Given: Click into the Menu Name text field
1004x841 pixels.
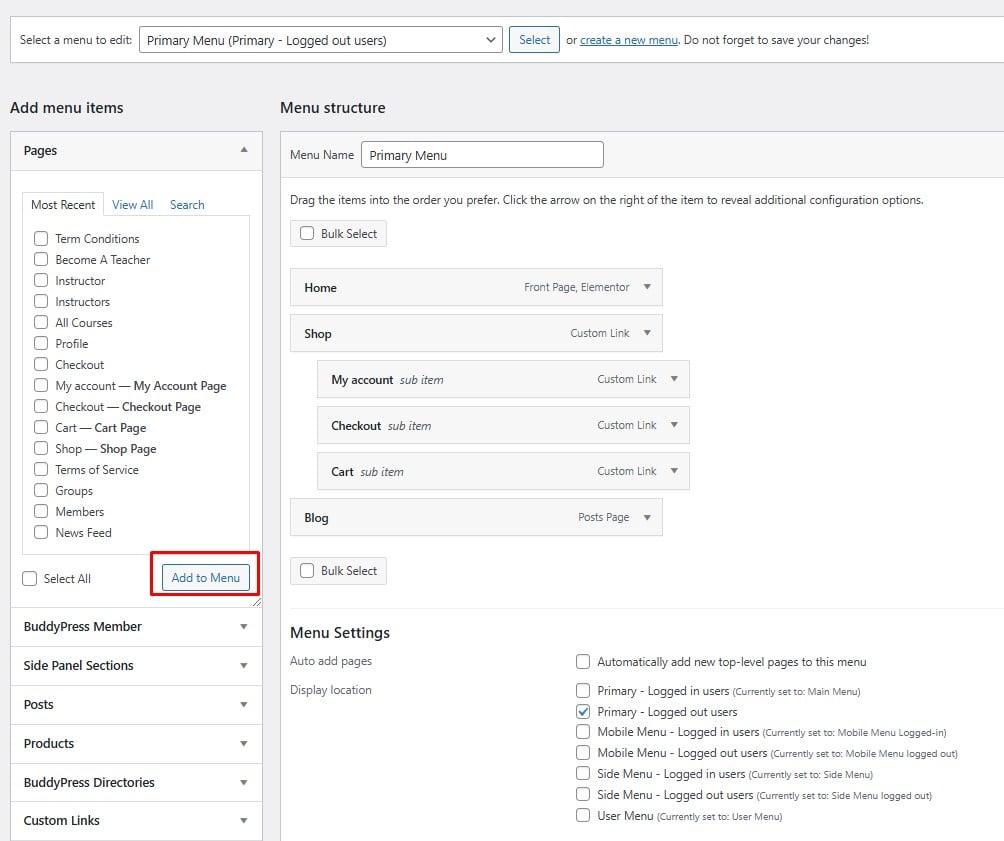Looking at the screenshot, I should [x=482, y=155].
